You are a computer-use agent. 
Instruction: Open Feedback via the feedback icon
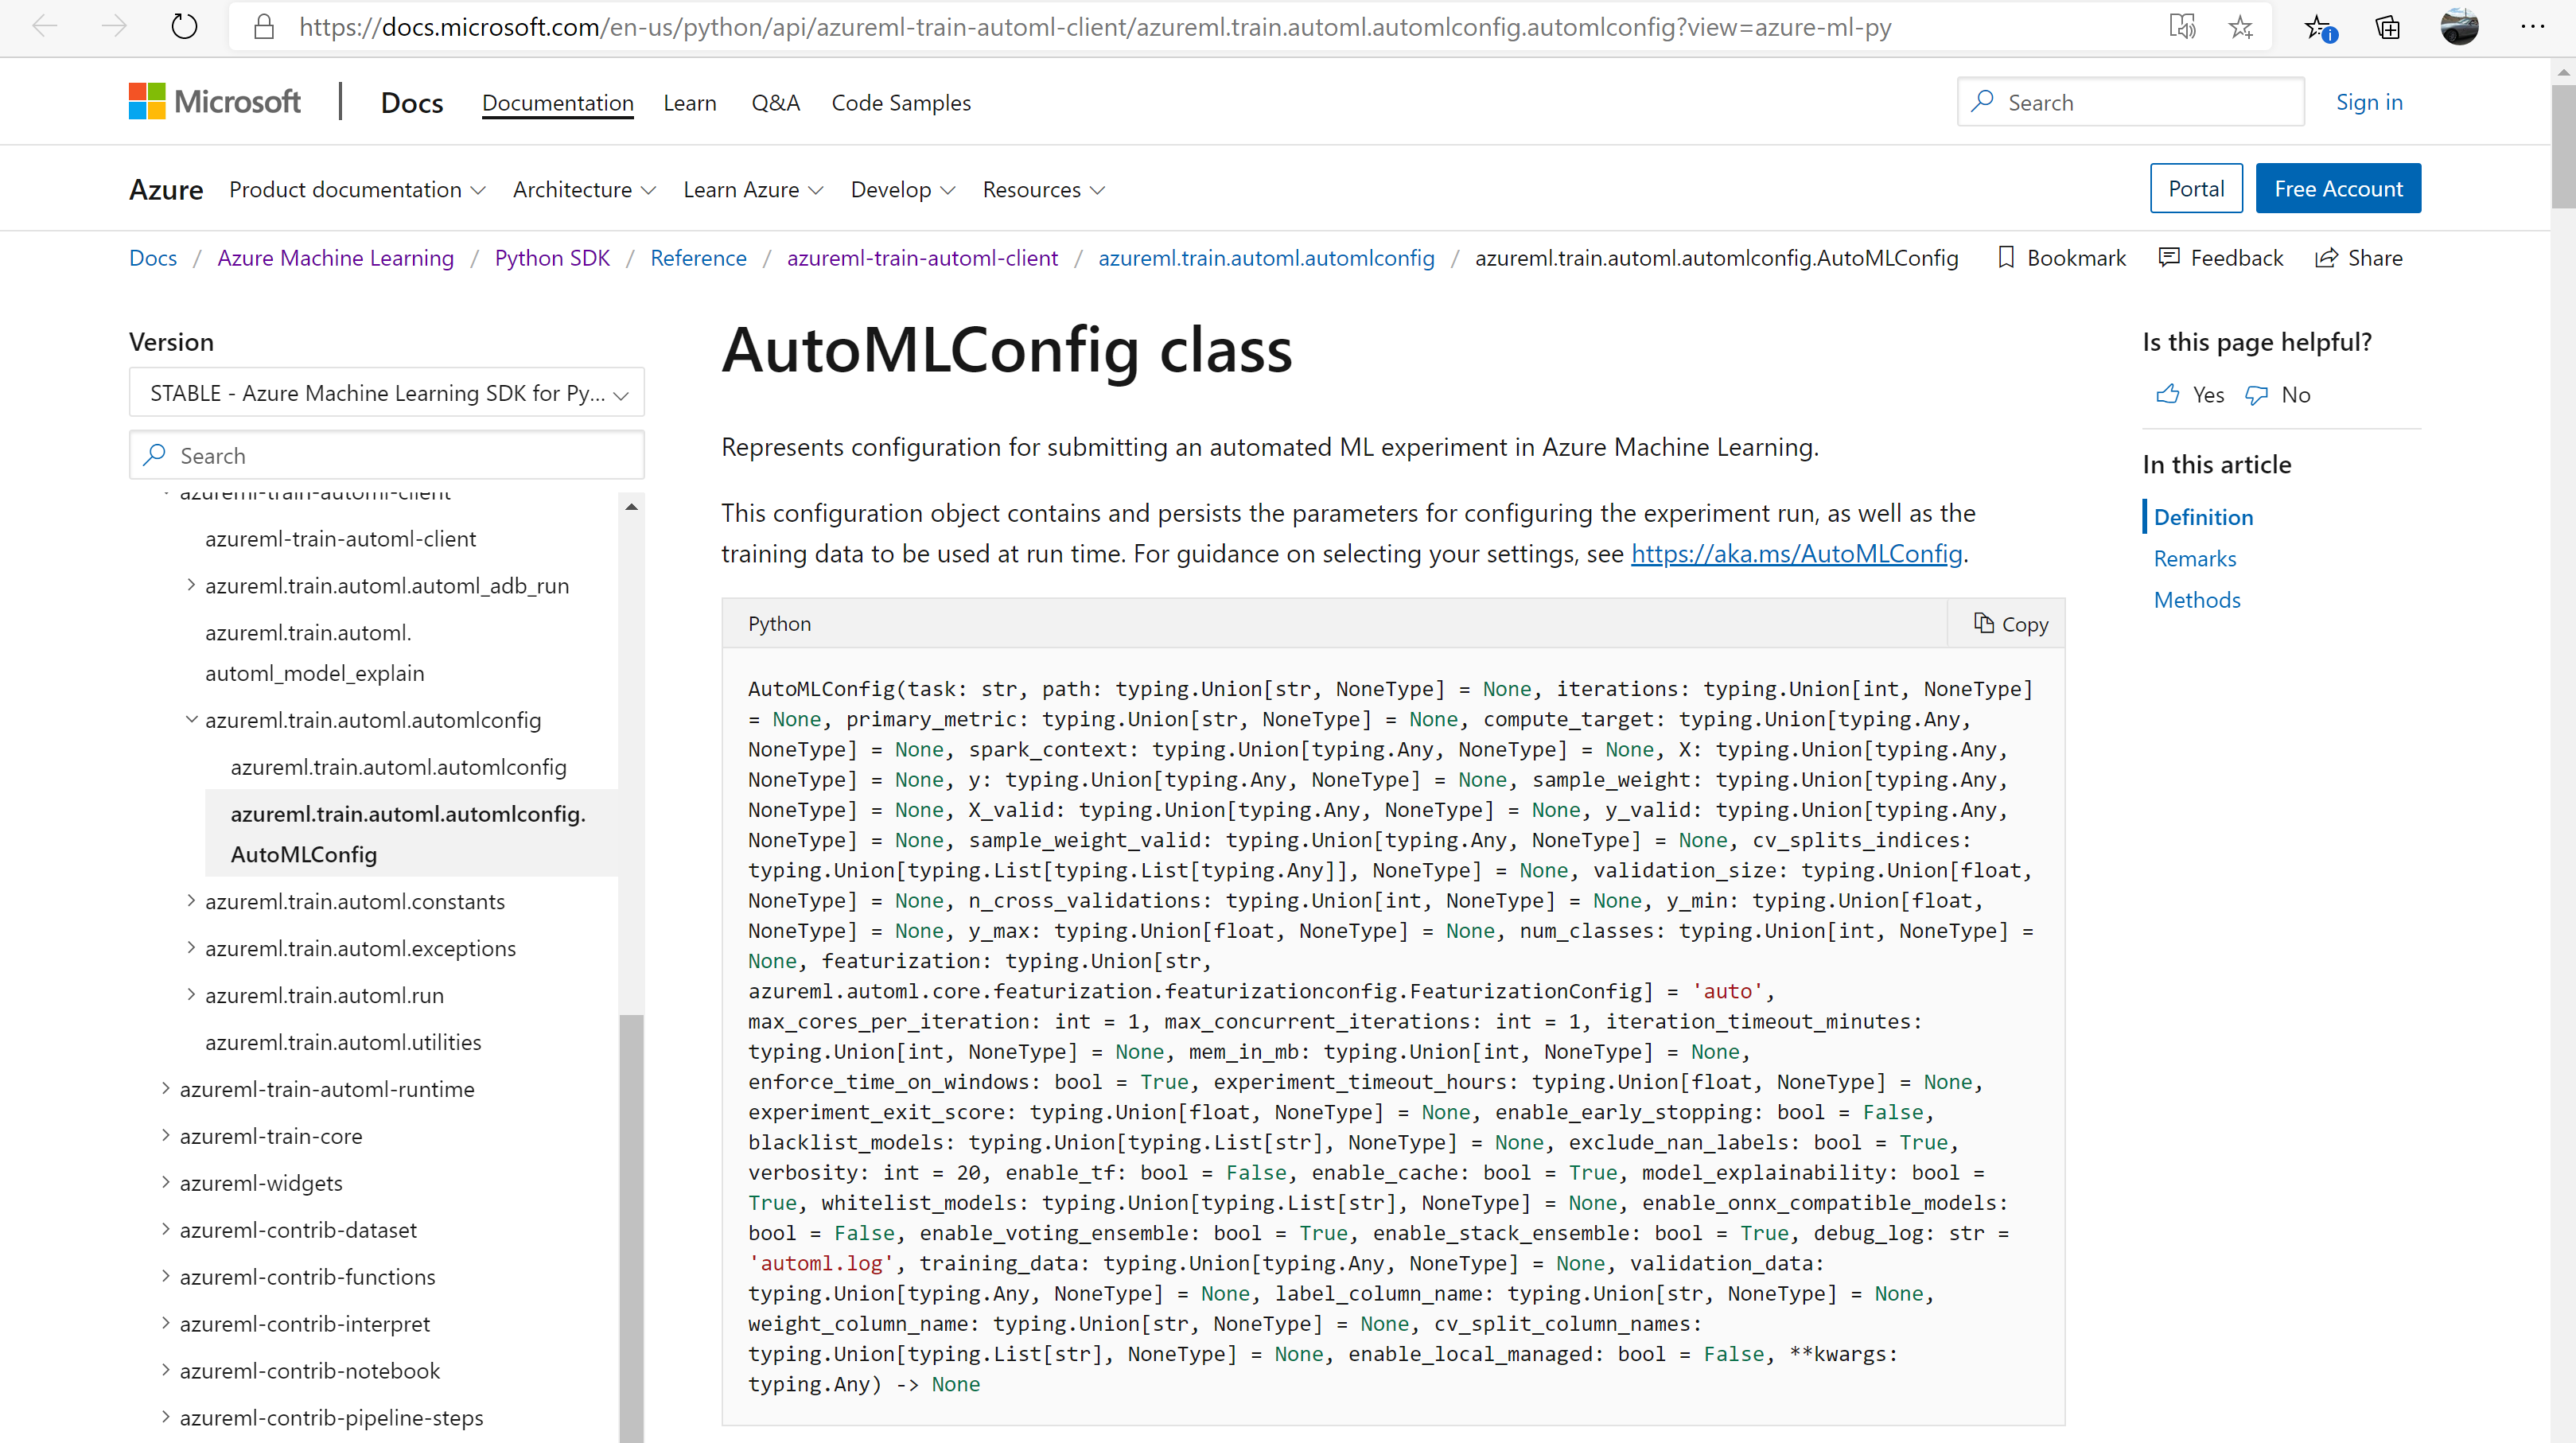pyautogui.click(x=2169, y=257)
